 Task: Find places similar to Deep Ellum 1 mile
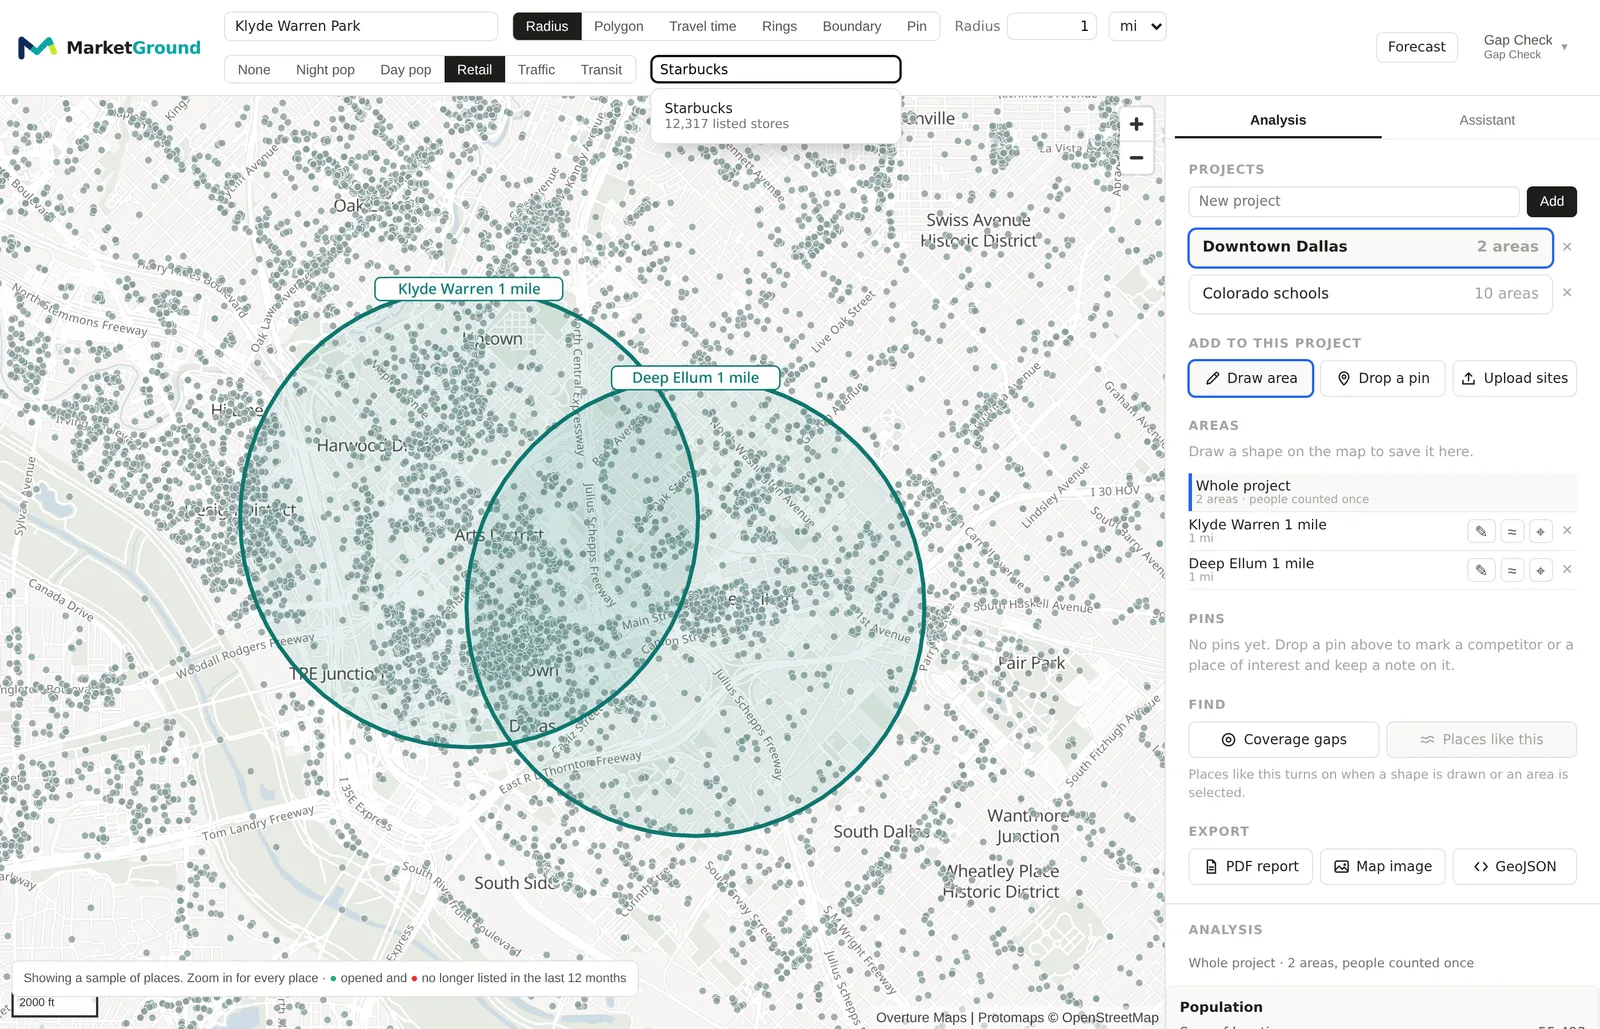pyautogui.click(x=1512, y=570)
